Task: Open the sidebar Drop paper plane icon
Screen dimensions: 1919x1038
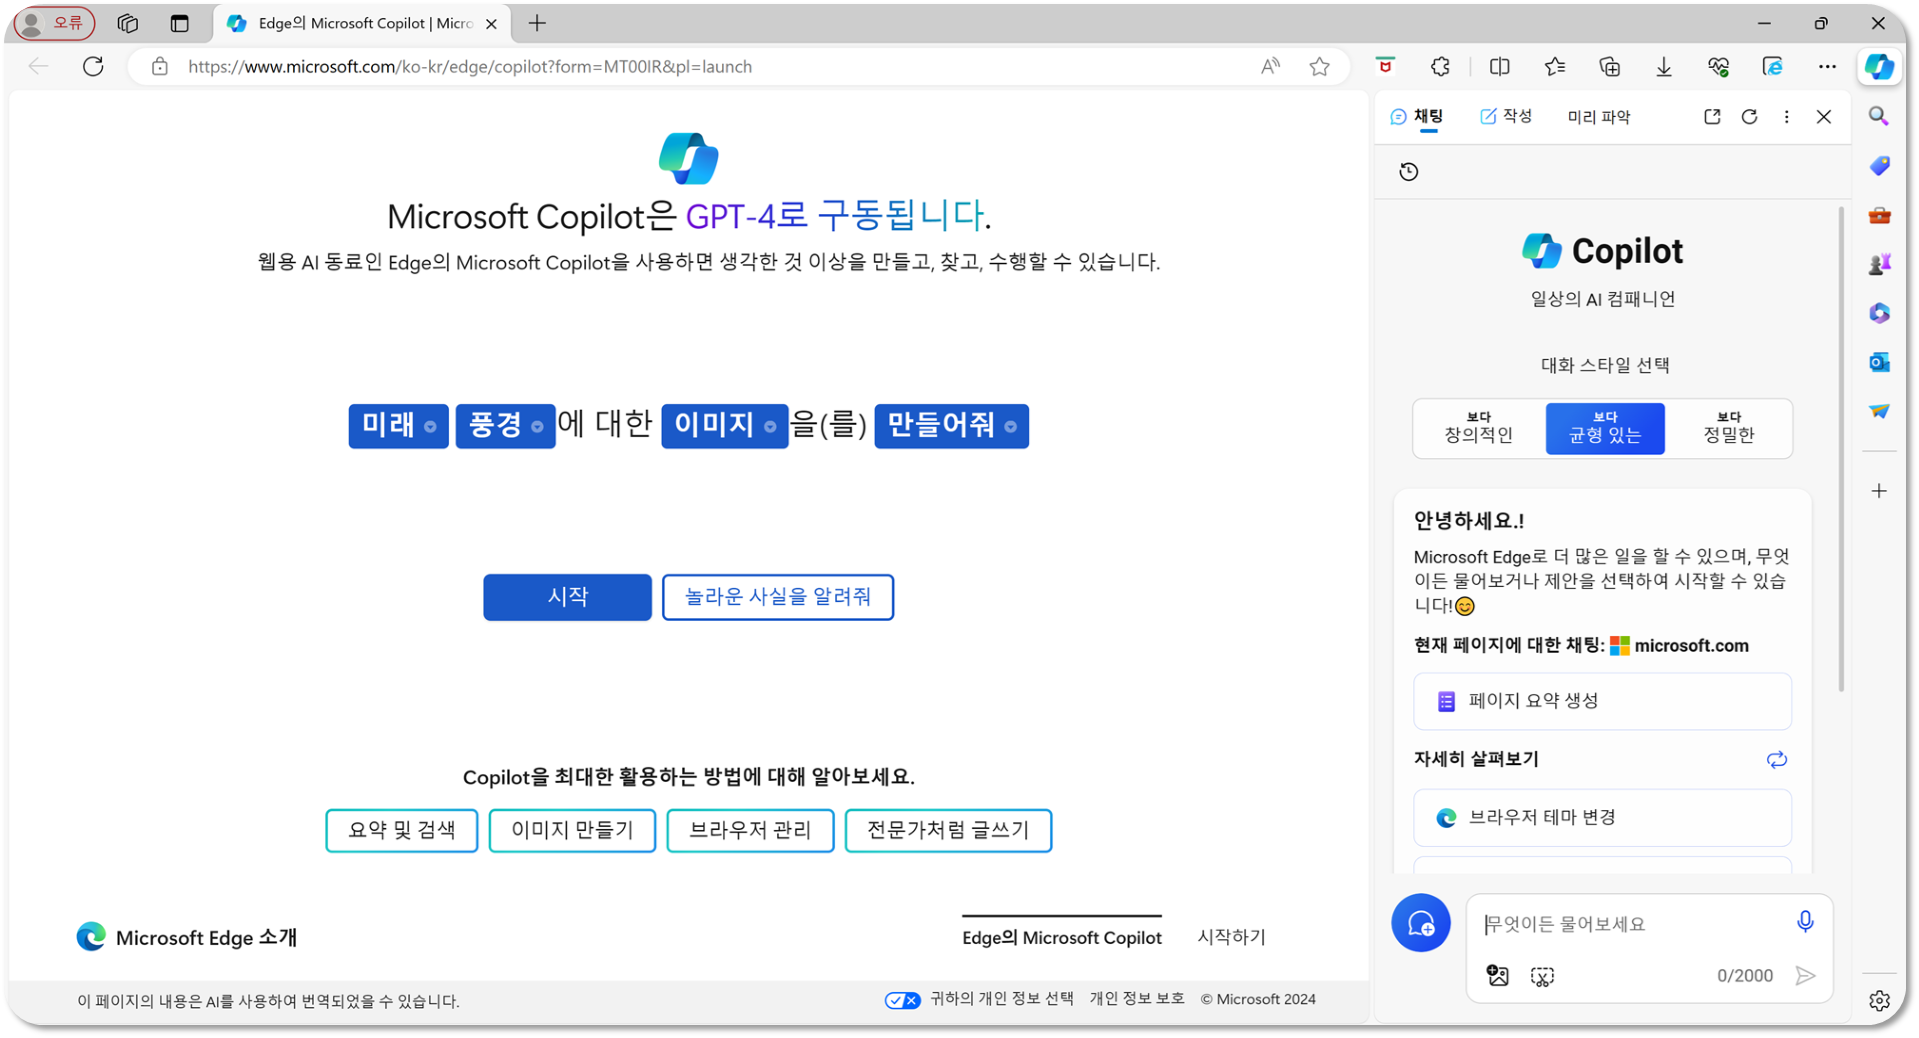Action: tap(1879, 411)
